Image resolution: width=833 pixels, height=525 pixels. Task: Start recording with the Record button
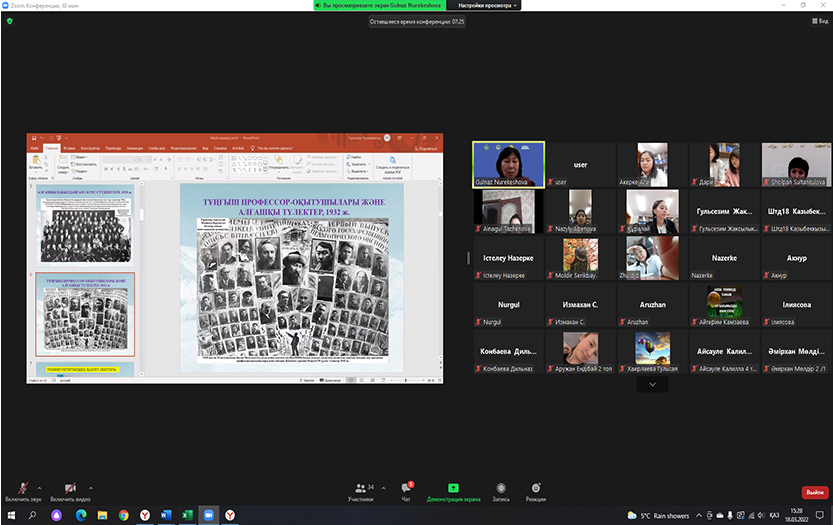pyautogui.click(x=500, y=489)
